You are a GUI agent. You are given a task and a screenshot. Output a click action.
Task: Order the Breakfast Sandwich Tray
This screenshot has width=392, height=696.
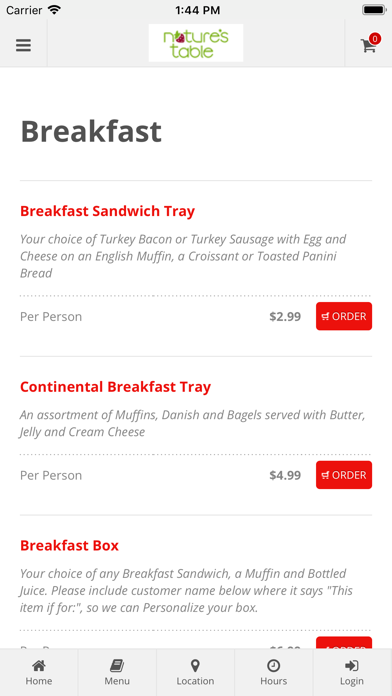(x=344, y=316)
